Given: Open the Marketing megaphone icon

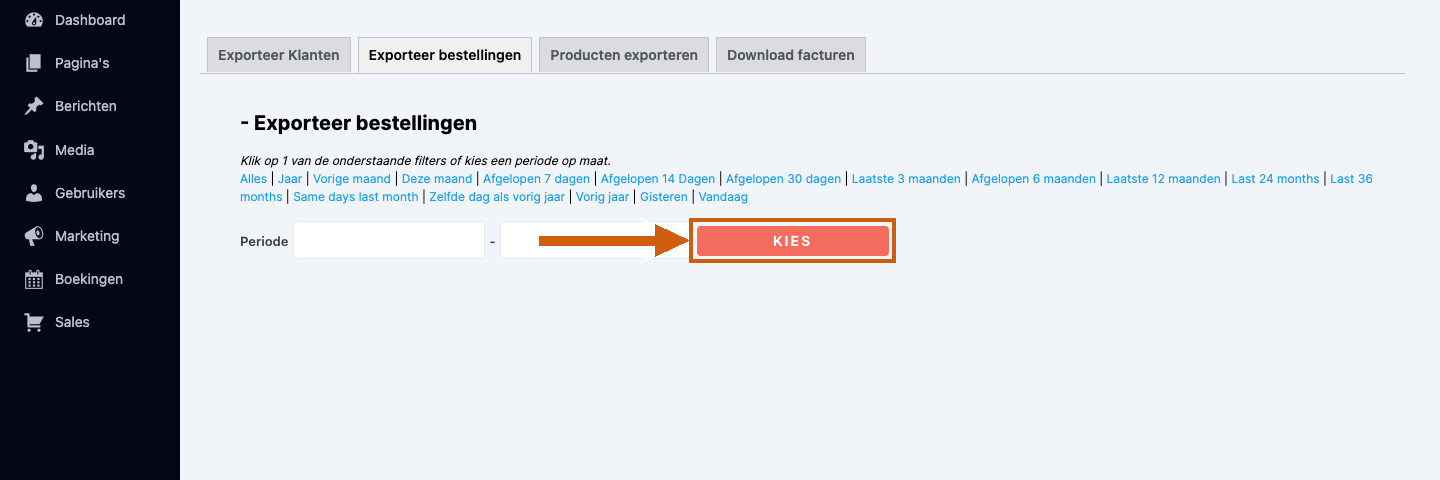Looking at the screenshot, I should click(34, 236).
